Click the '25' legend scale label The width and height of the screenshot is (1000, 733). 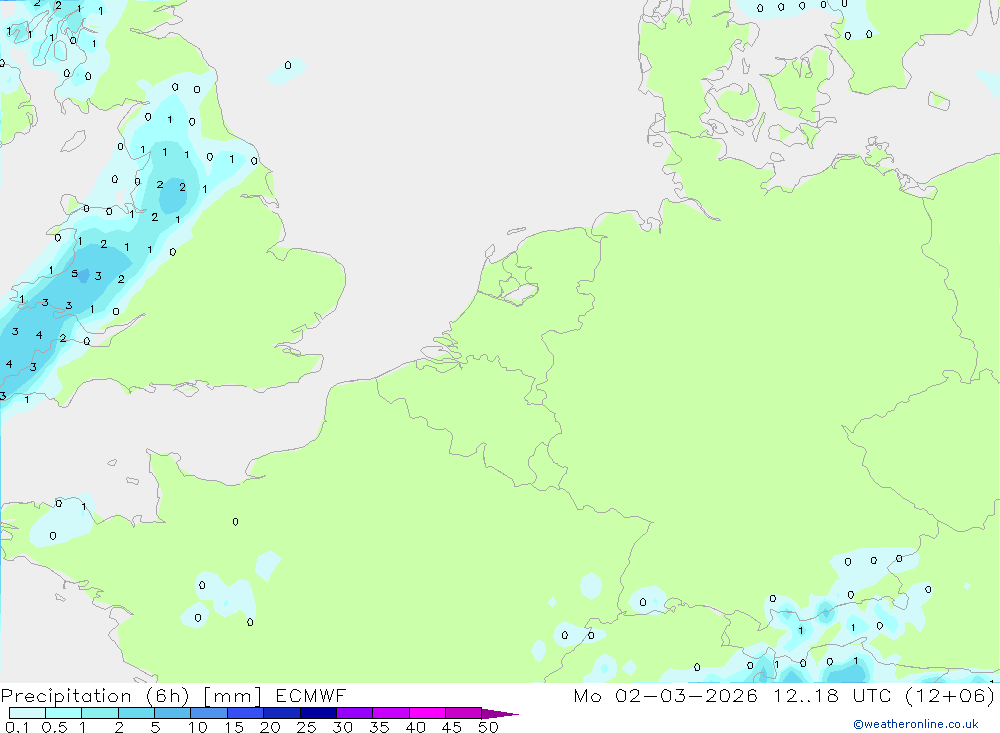tap(306, 727)
